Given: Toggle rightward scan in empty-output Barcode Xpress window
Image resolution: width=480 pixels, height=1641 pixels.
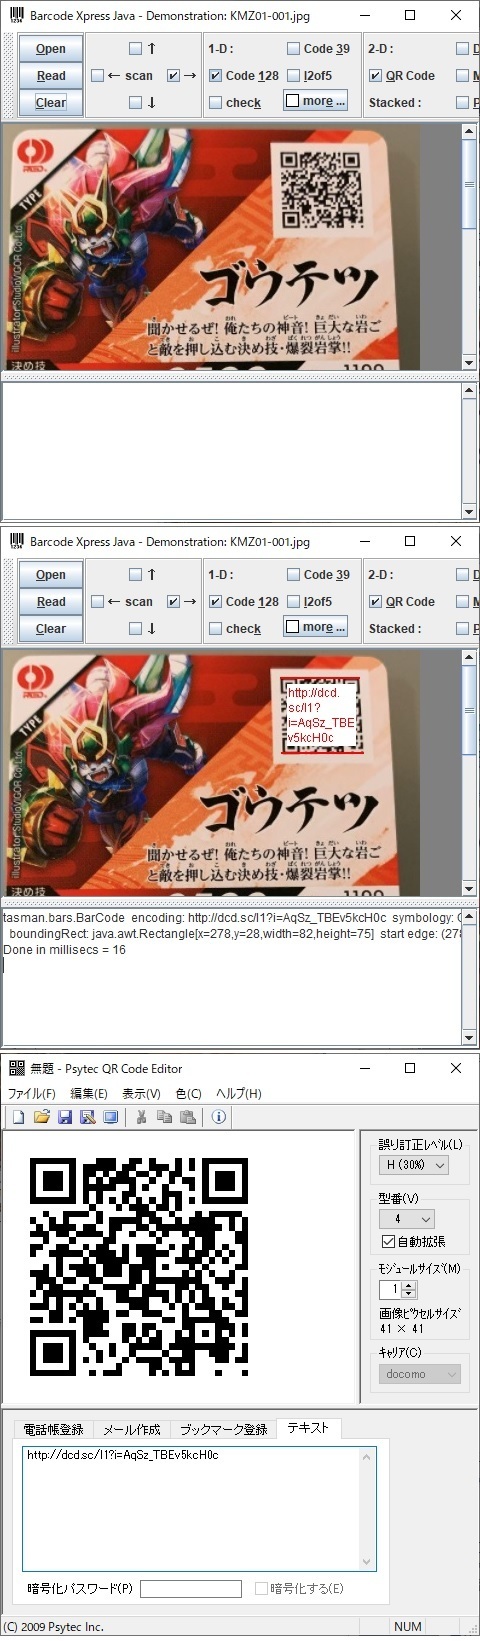Looking at the screenshot, I should coord(173,75).
